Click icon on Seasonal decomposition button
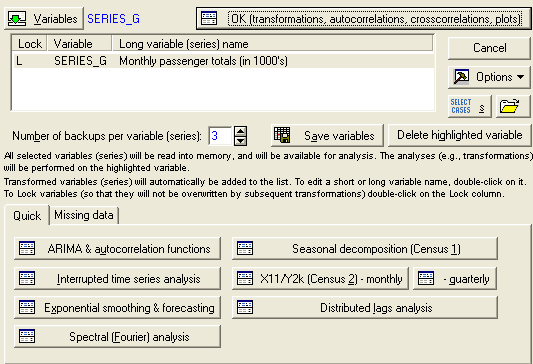 pyautogui.click(x=245, y=248)
